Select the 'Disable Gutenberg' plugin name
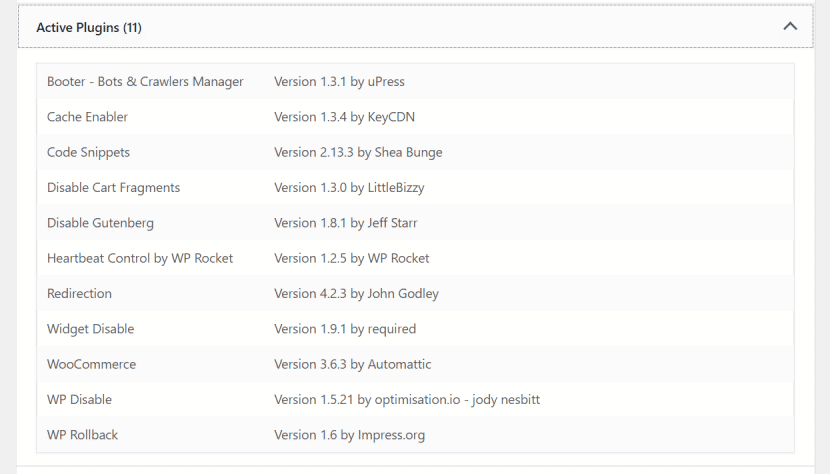Screen dimensions: 830x474 (x=101, y=223)
